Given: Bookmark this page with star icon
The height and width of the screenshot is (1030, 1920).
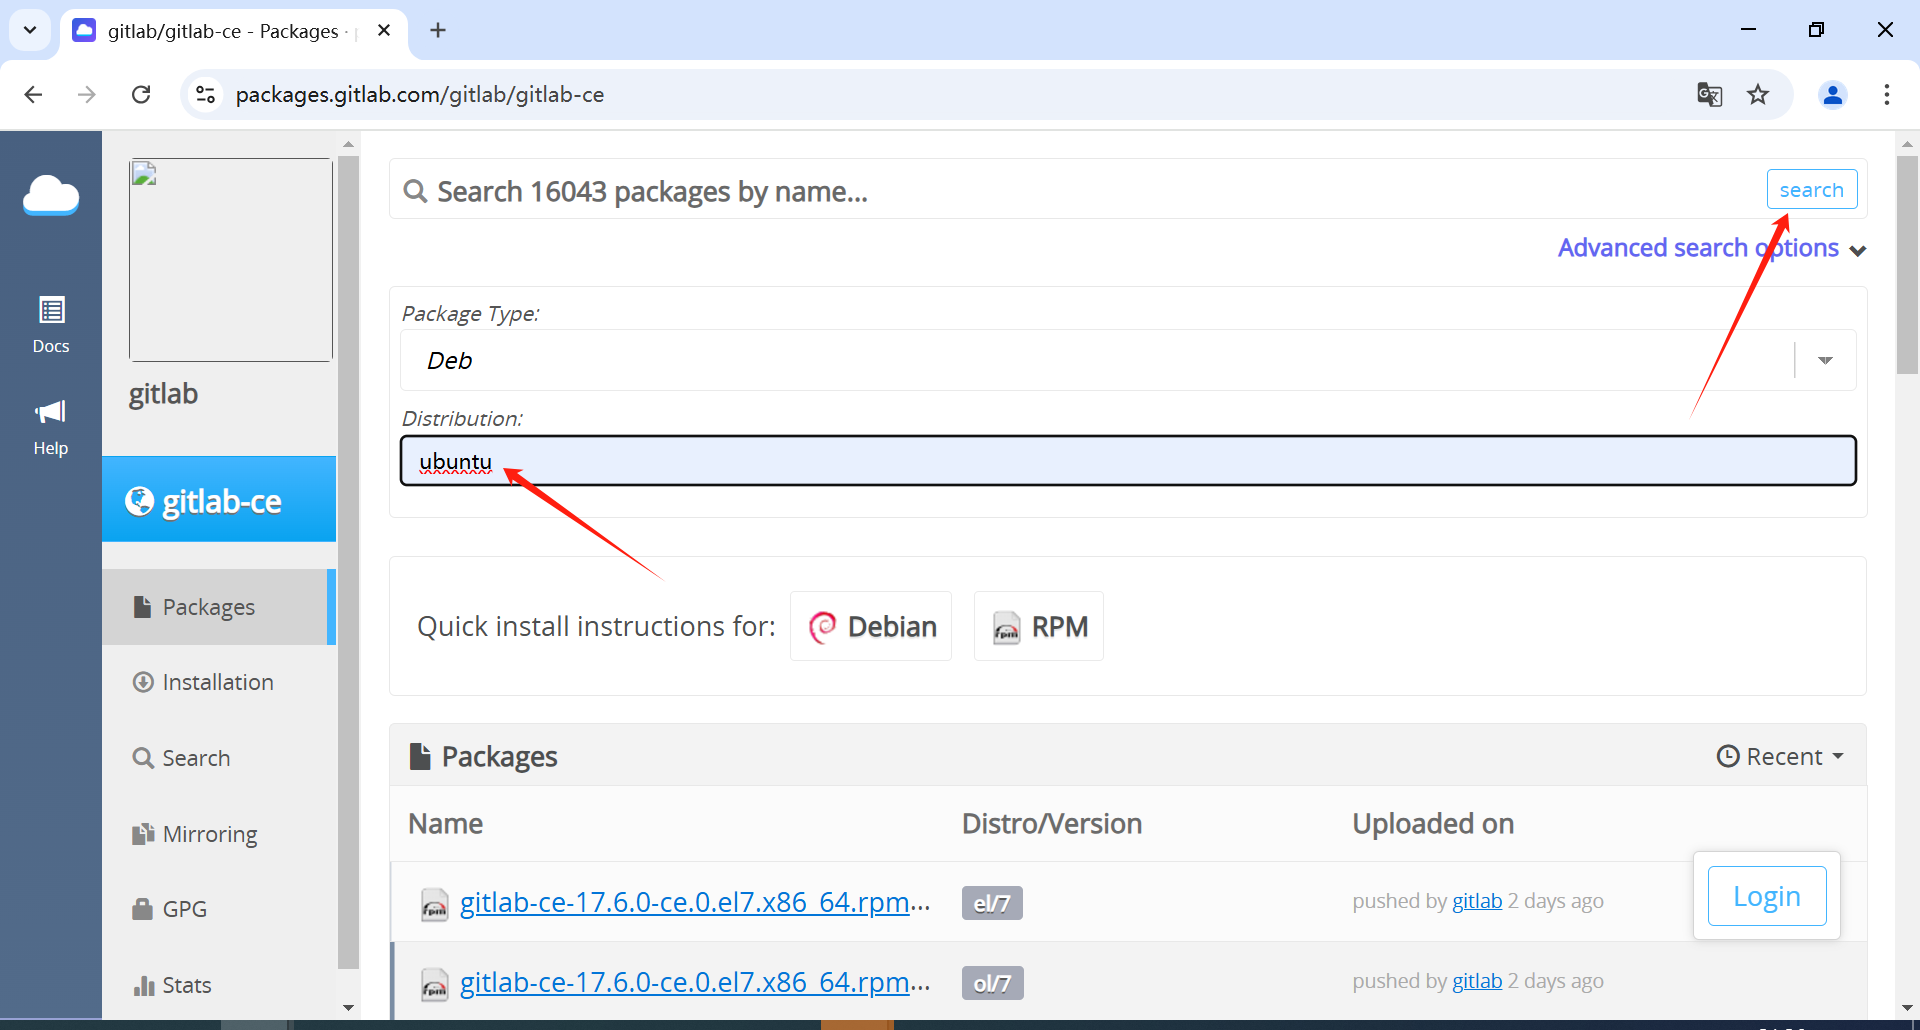Looking at the screenshot, I should [1758, 94].
